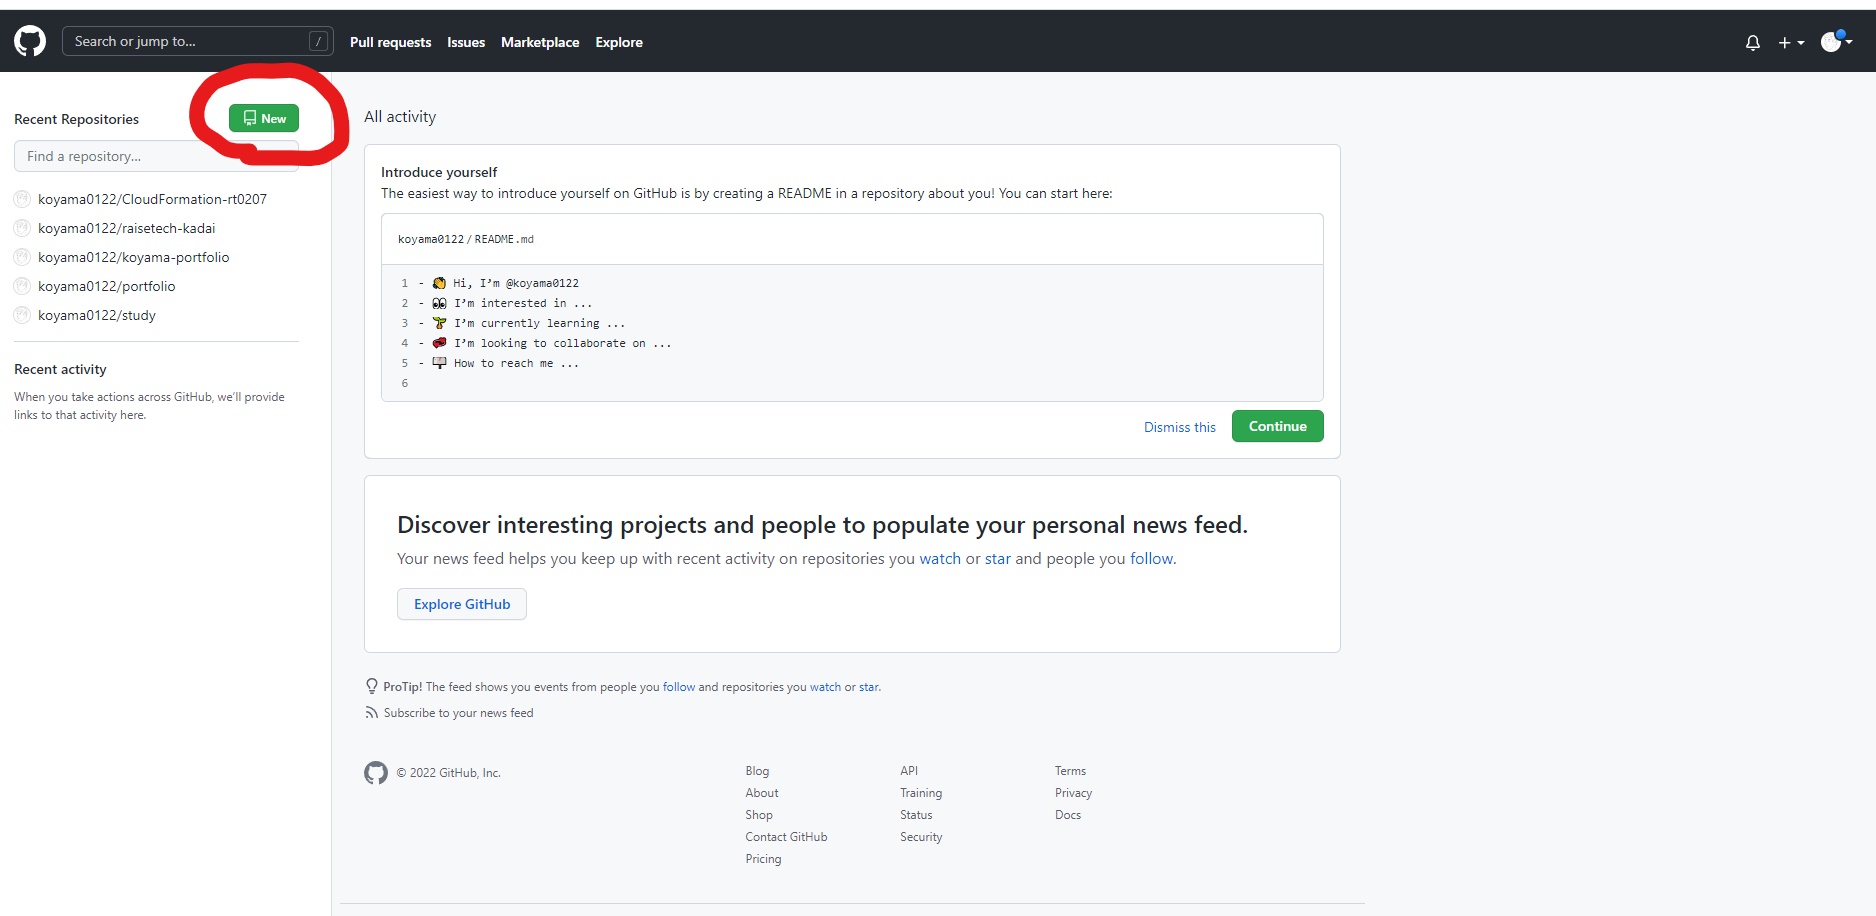Screen dimensions: 1876x916
Task: Open the Explore menu item
Action: pyautogui.click(x=618, y=42)
